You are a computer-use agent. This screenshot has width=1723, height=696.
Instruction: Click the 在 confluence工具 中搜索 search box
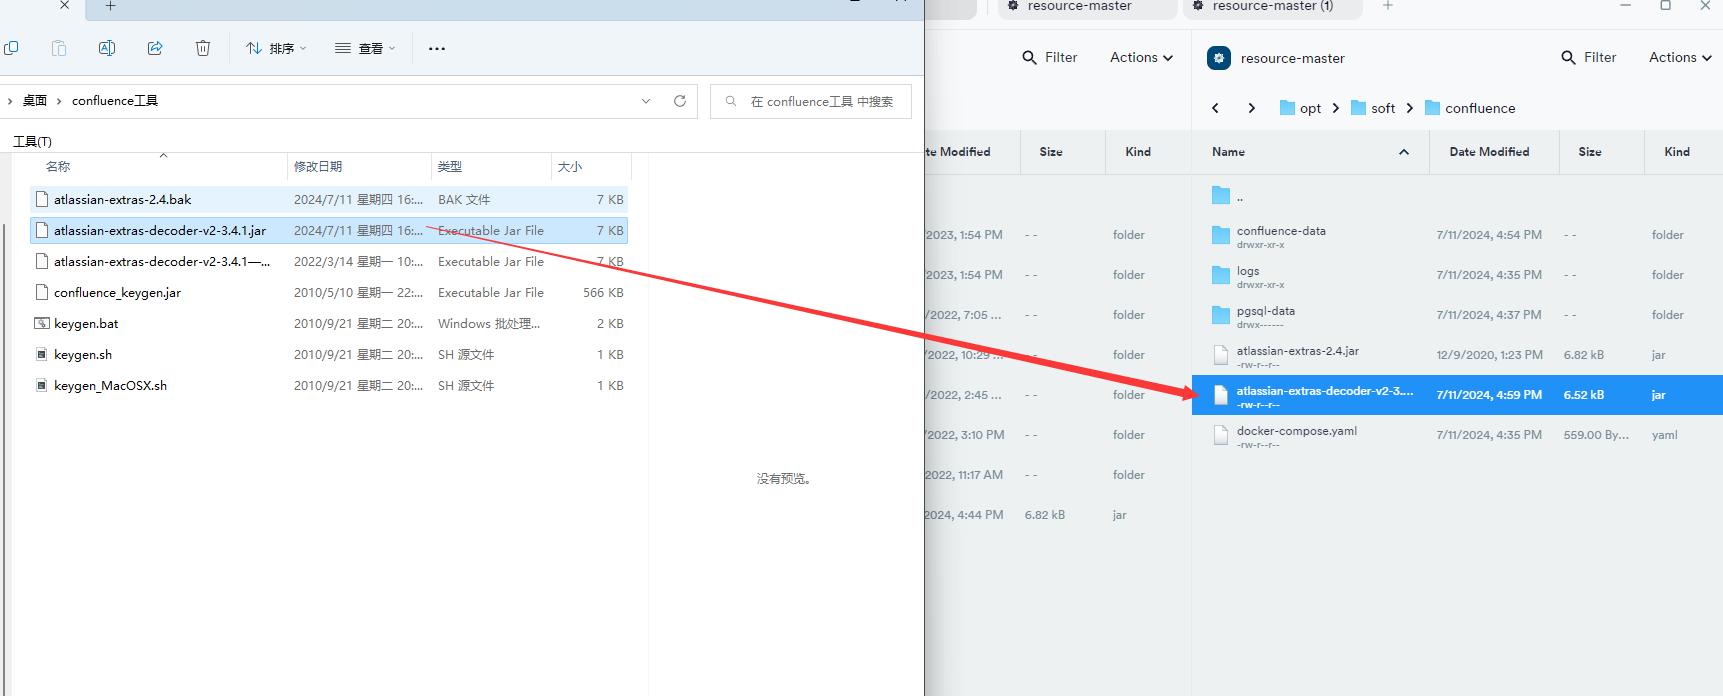tap(811, 101)
